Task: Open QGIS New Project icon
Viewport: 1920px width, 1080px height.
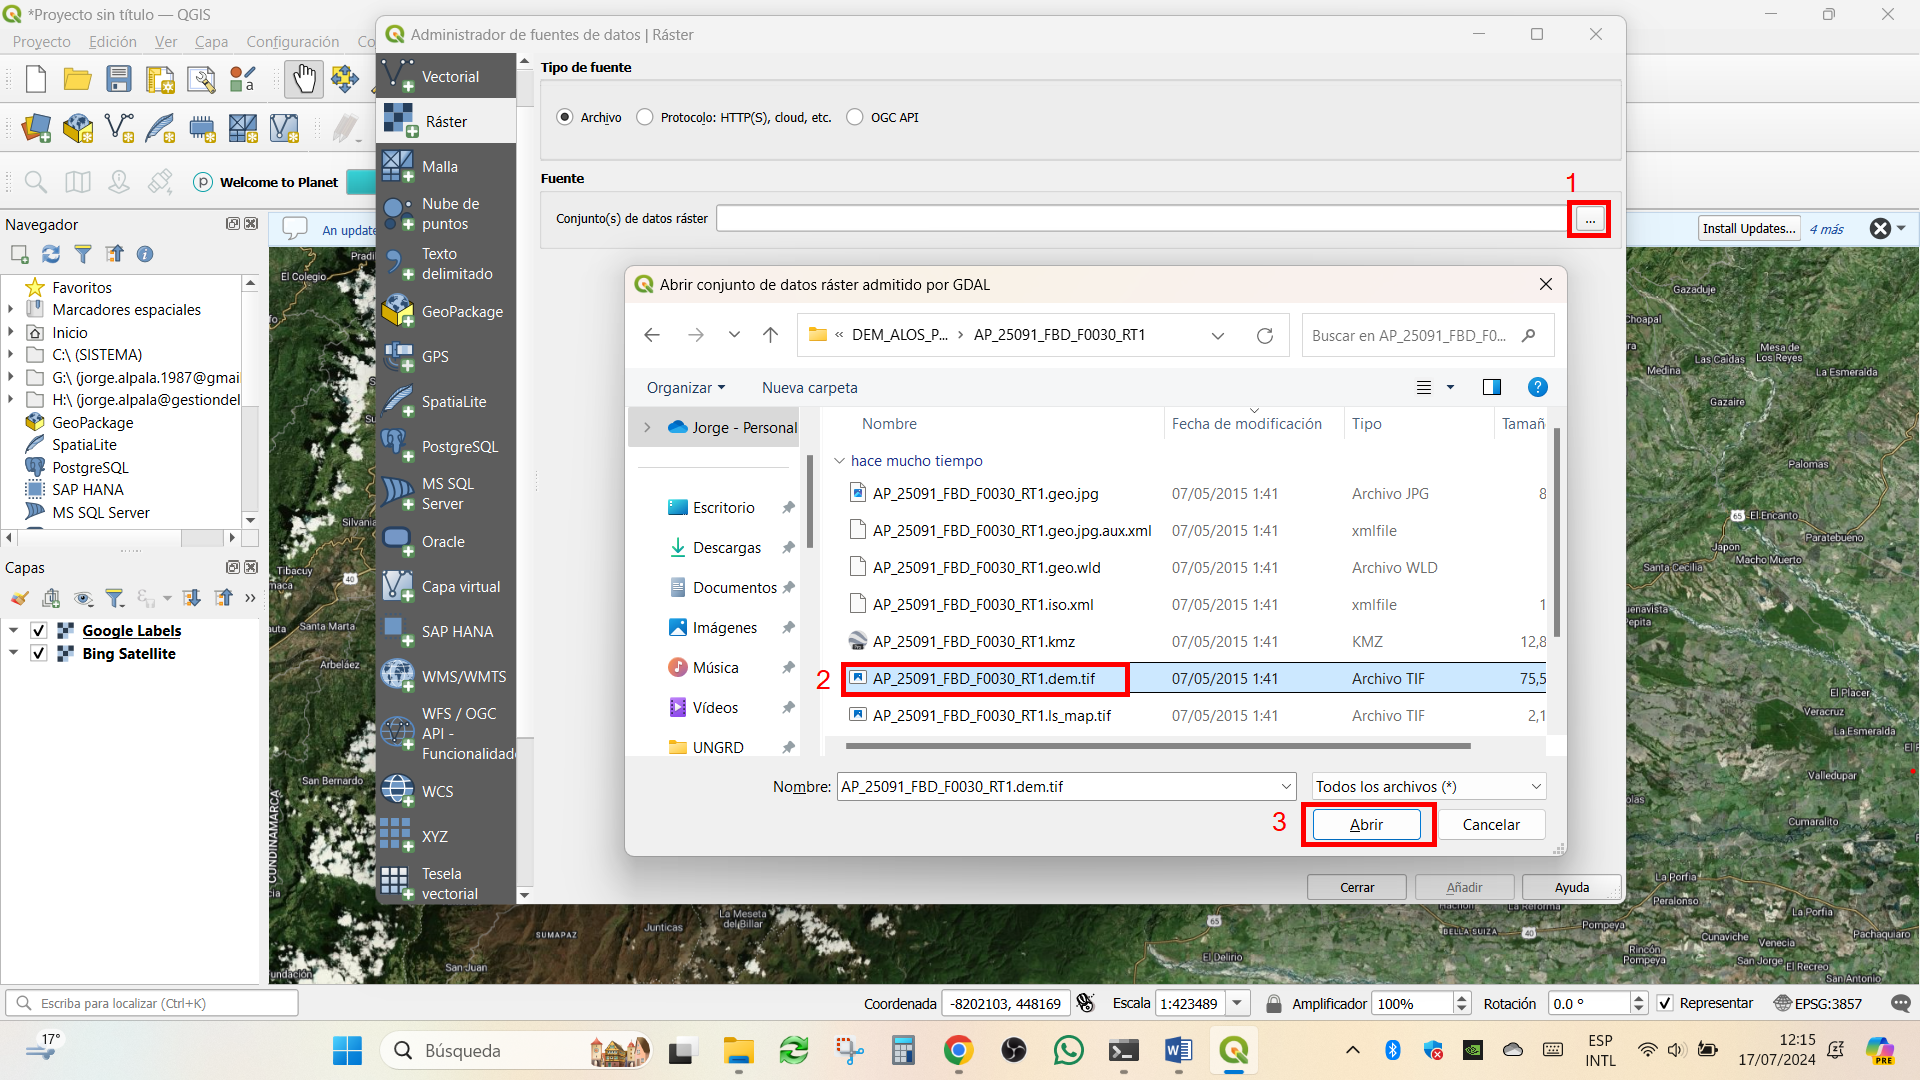Action: tap(36, 79)
